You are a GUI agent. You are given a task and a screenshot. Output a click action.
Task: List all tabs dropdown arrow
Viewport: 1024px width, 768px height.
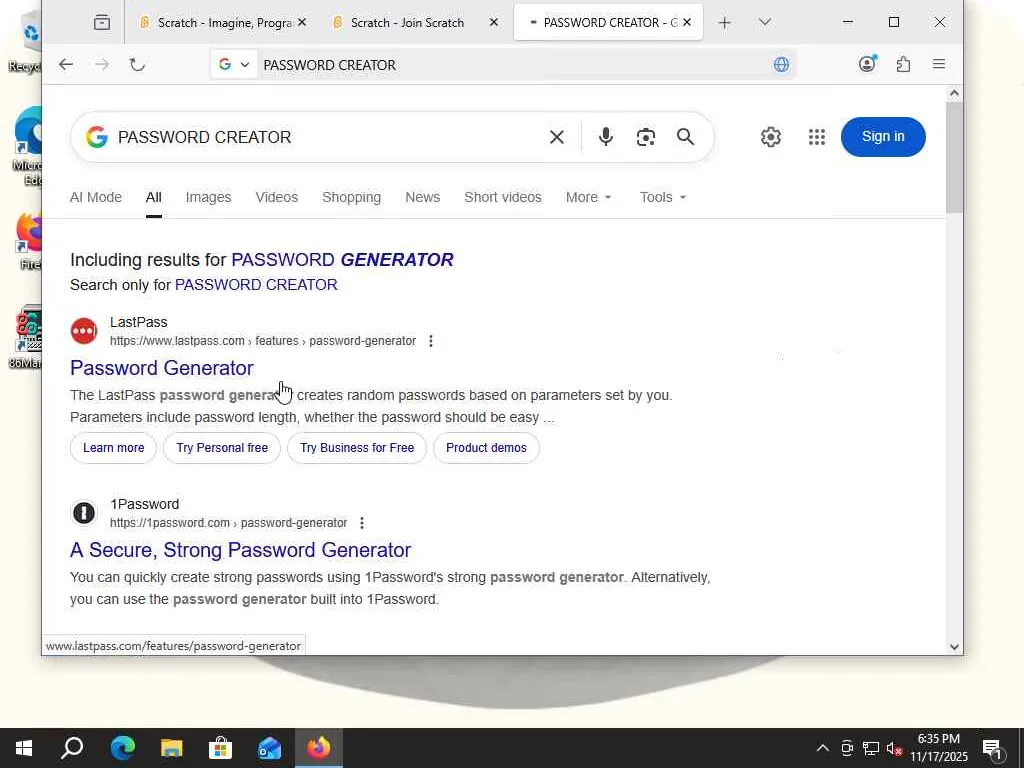[x=765, y=22]
